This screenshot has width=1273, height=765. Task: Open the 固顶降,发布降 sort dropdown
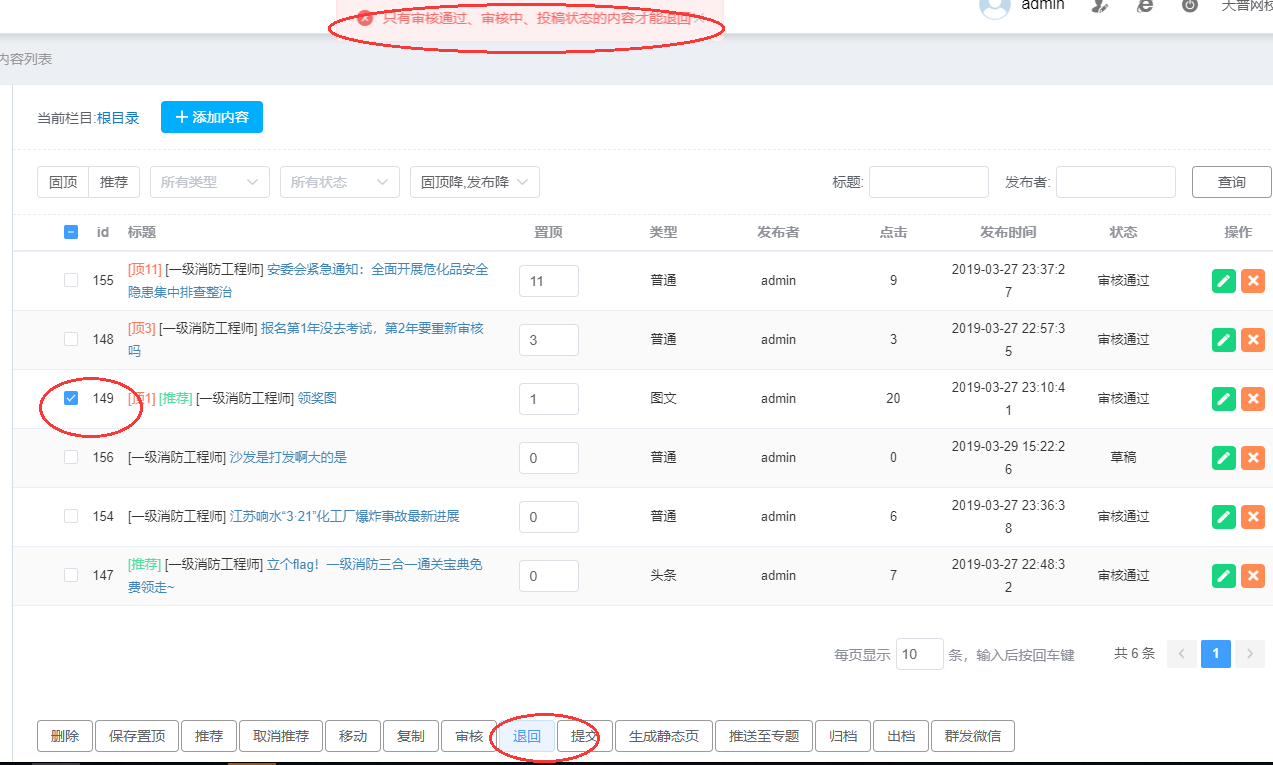click(x=475, y=182)
